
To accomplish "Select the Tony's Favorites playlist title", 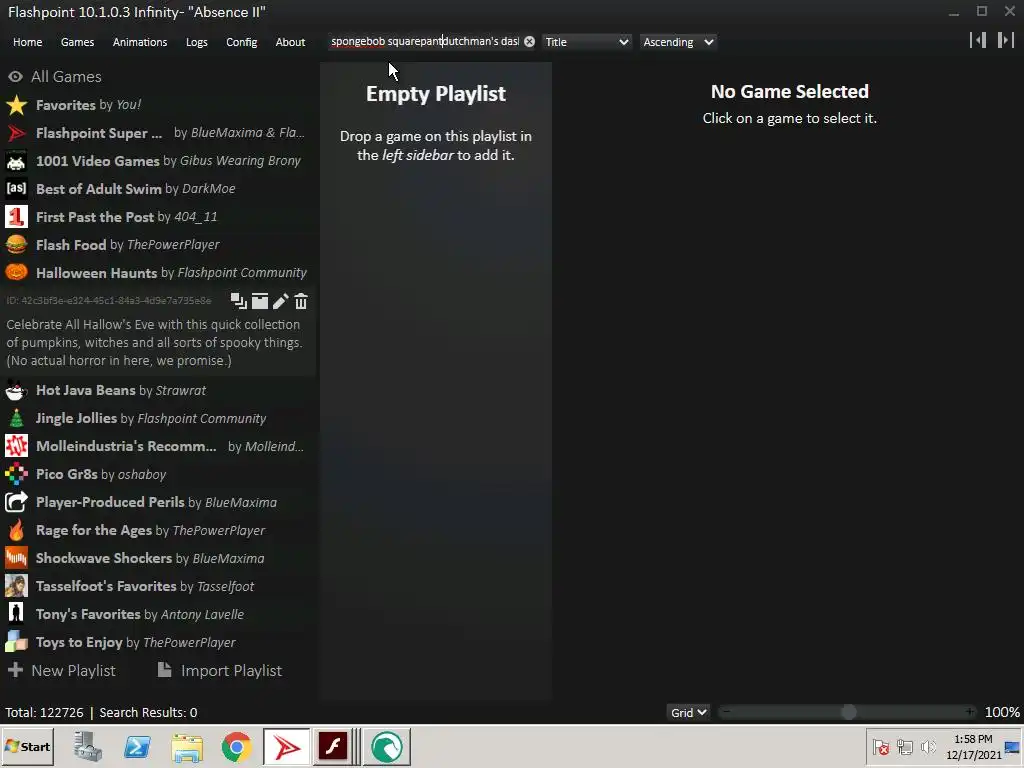I will [88, 615].
